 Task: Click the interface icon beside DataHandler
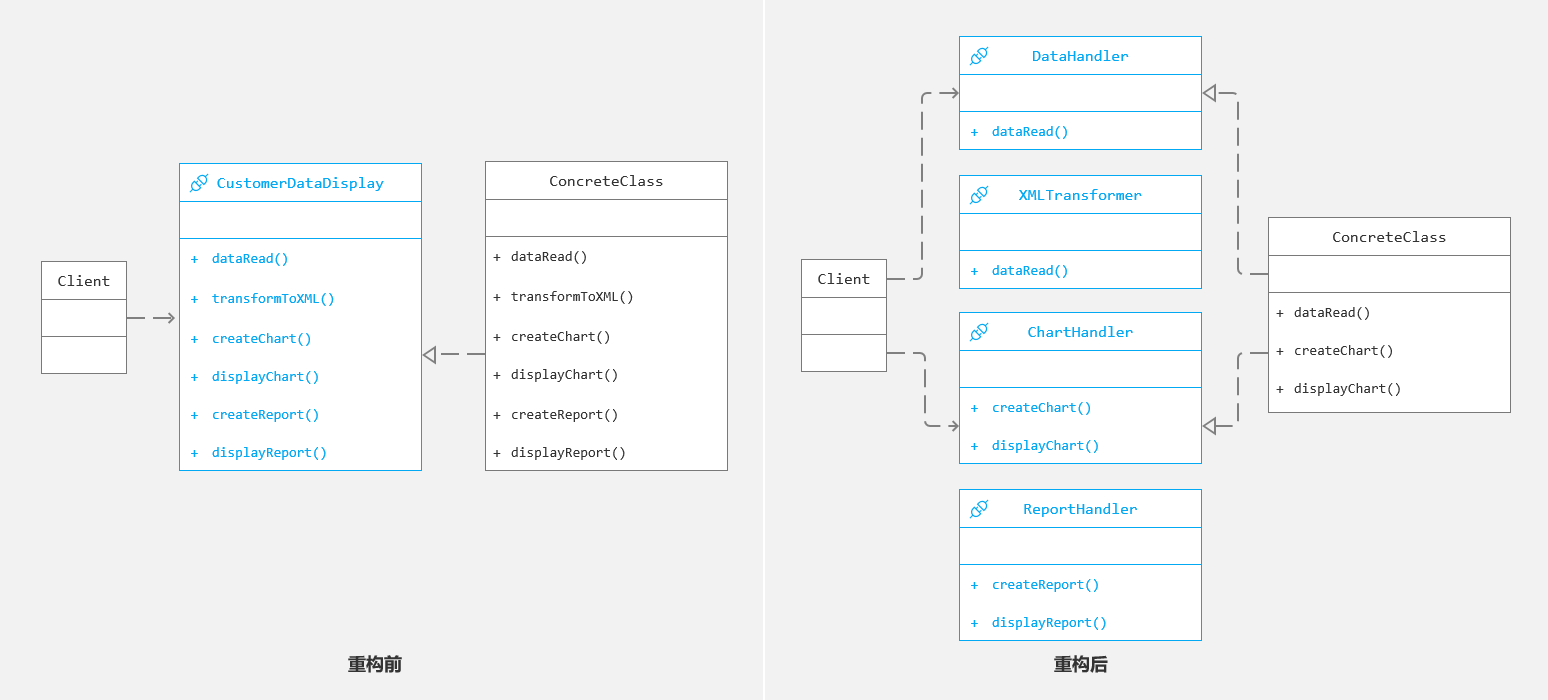point(979,56)
